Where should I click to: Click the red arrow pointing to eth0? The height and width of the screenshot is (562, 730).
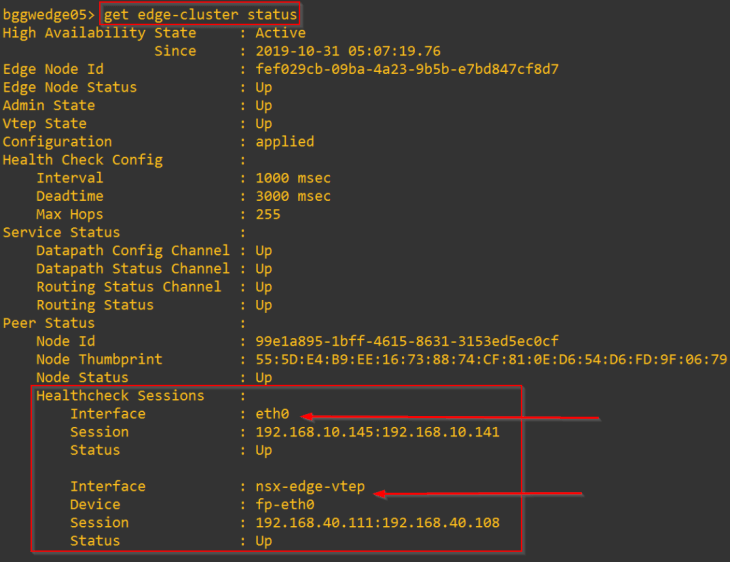click(450, 416)
